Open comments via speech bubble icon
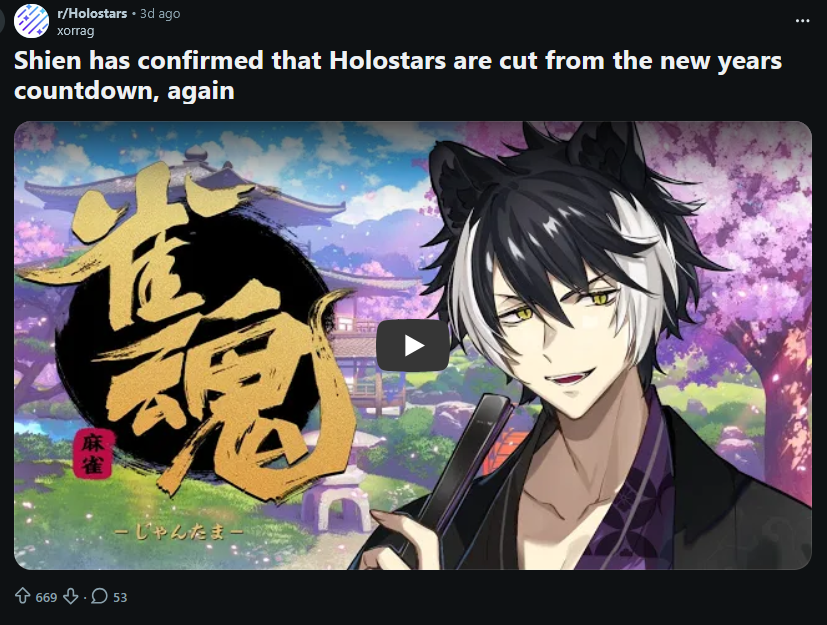Image resolution: width=827 pixels, height=625 pixels. pyautogui.click(x=99, y=596)
